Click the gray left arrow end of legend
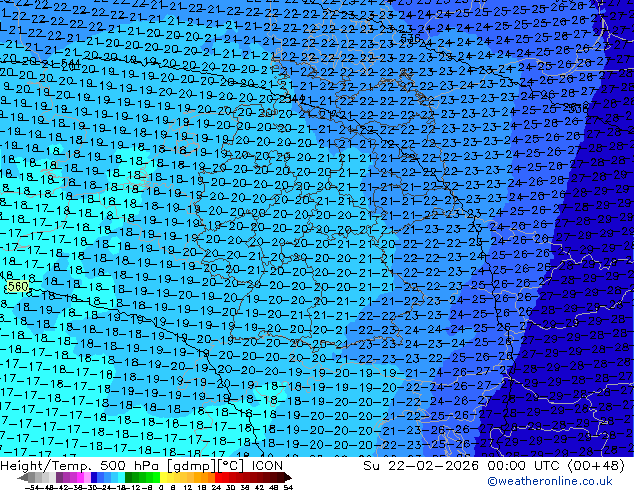Viewport: 634px width, 490px height. click(x=23, y=477)
